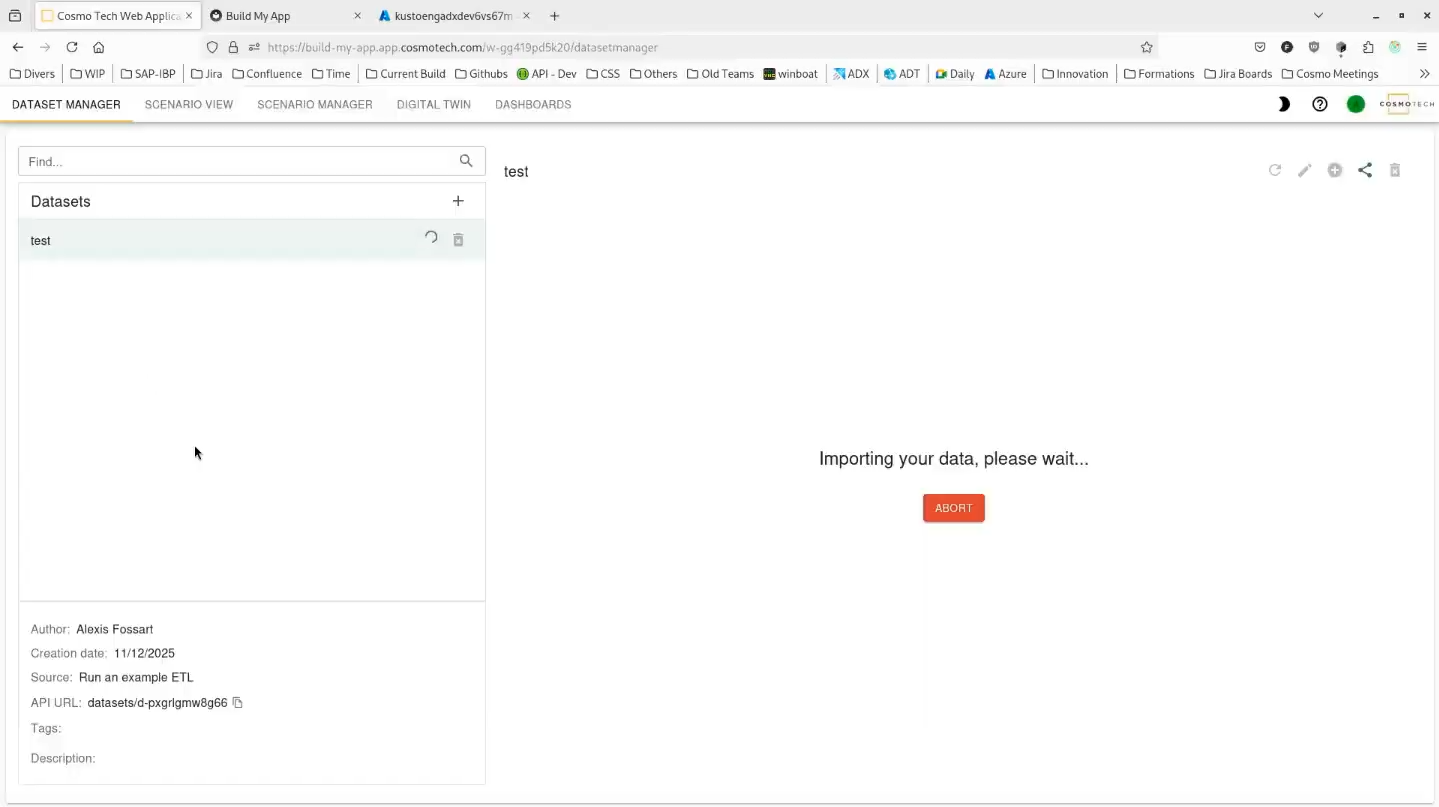The image size is (1439, 807).
Task: Add a new dataset with the plus button
Action: 458,201
